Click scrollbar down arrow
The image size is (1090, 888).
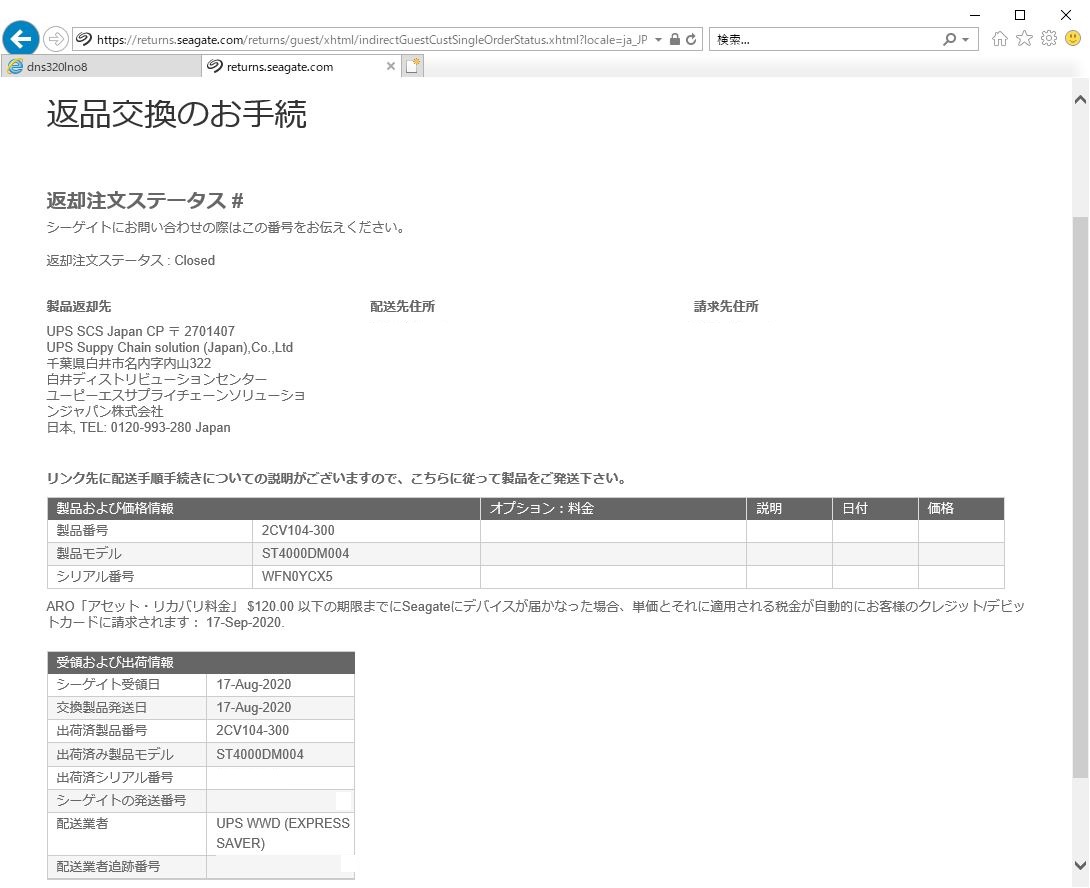tap(1080, 866)
